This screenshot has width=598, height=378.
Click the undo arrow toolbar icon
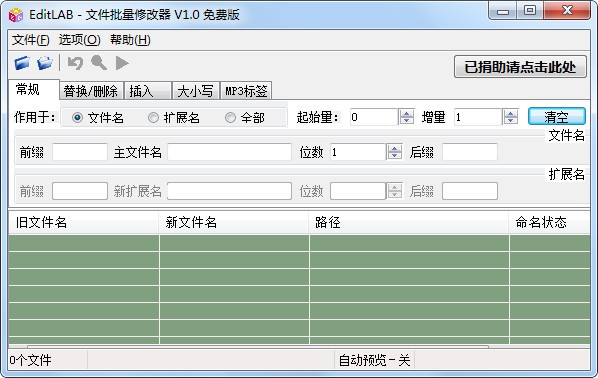coord(75,63)
